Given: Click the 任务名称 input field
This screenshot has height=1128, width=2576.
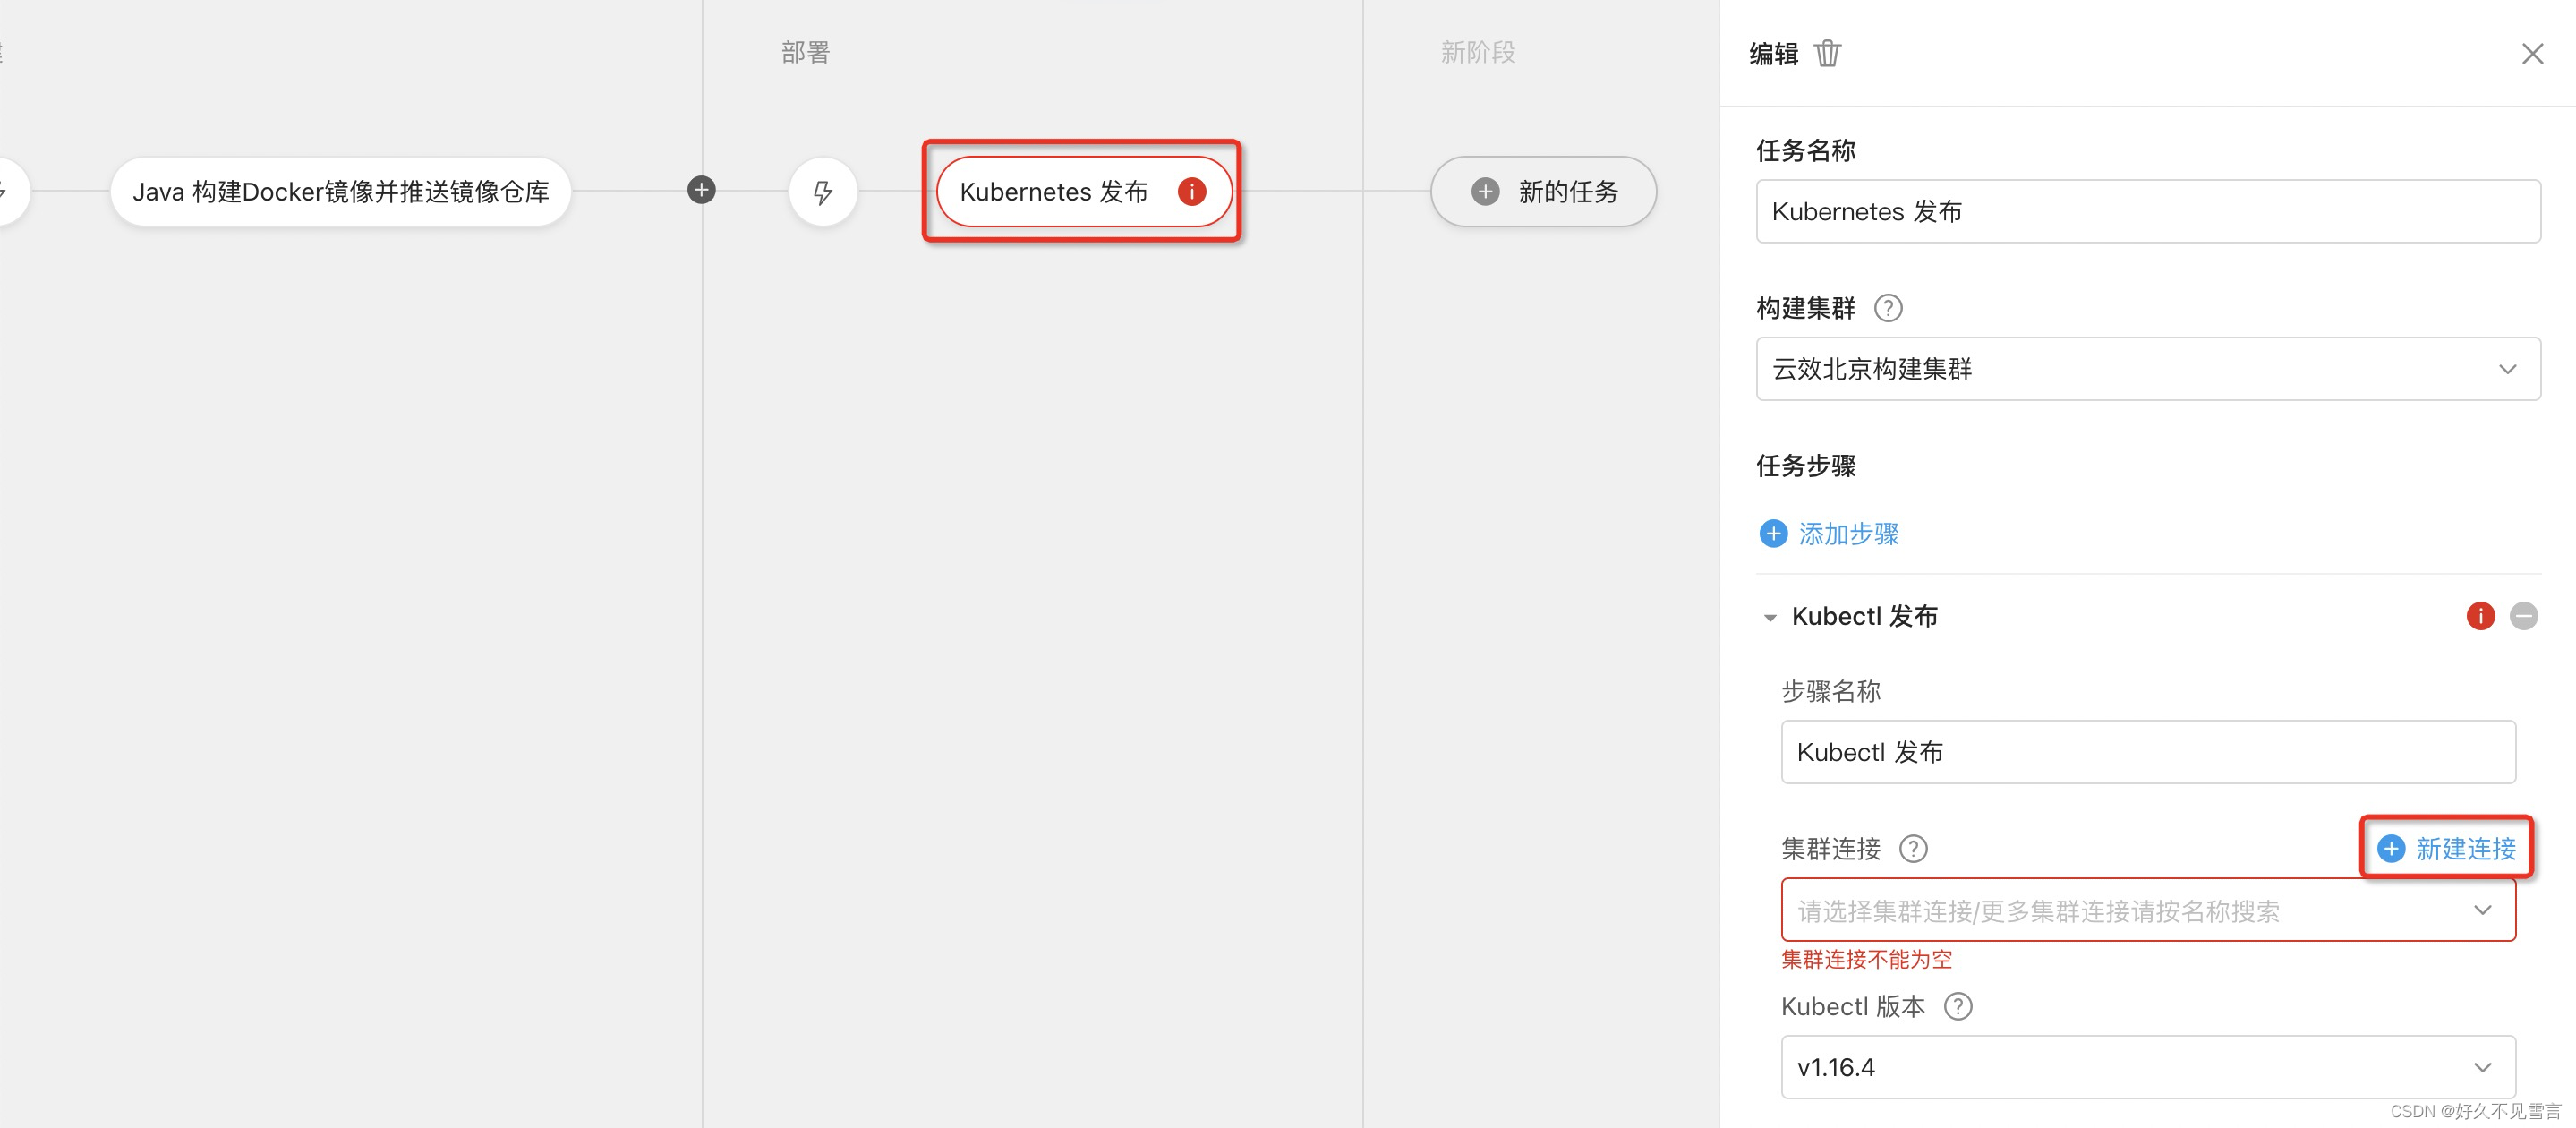Looking at the screenshot, I should pos(2148,211).
